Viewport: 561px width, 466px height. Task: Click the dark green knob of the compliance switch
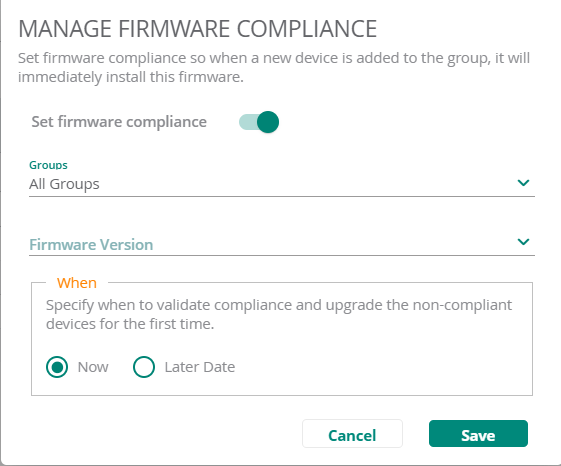click(x=268, y=122)
